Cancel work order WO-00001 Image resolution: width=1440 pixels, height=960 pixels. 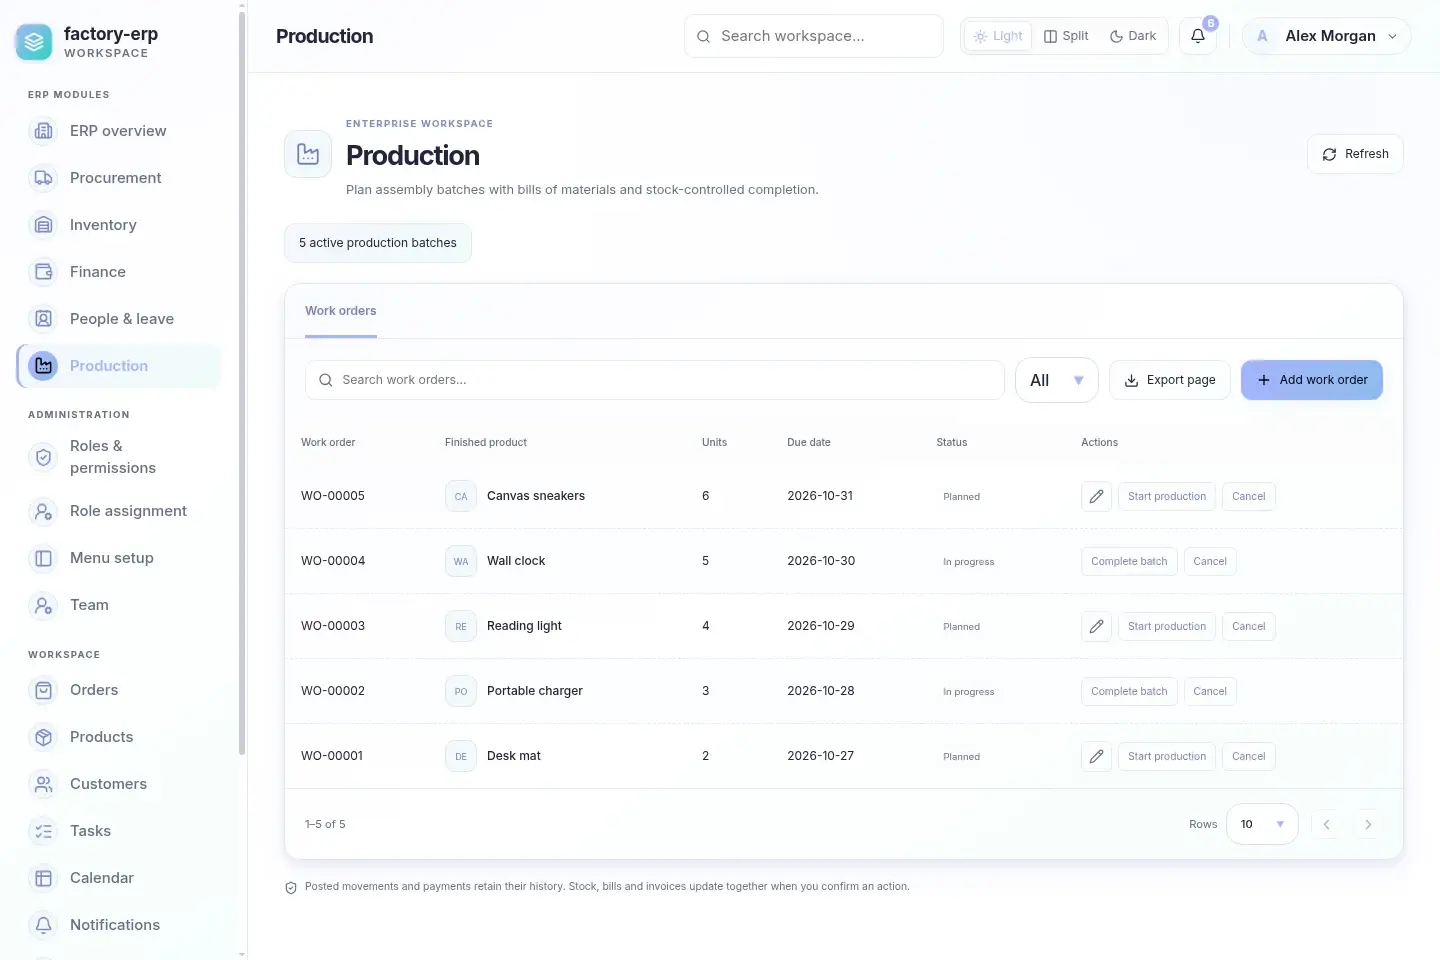(1248, 756)
